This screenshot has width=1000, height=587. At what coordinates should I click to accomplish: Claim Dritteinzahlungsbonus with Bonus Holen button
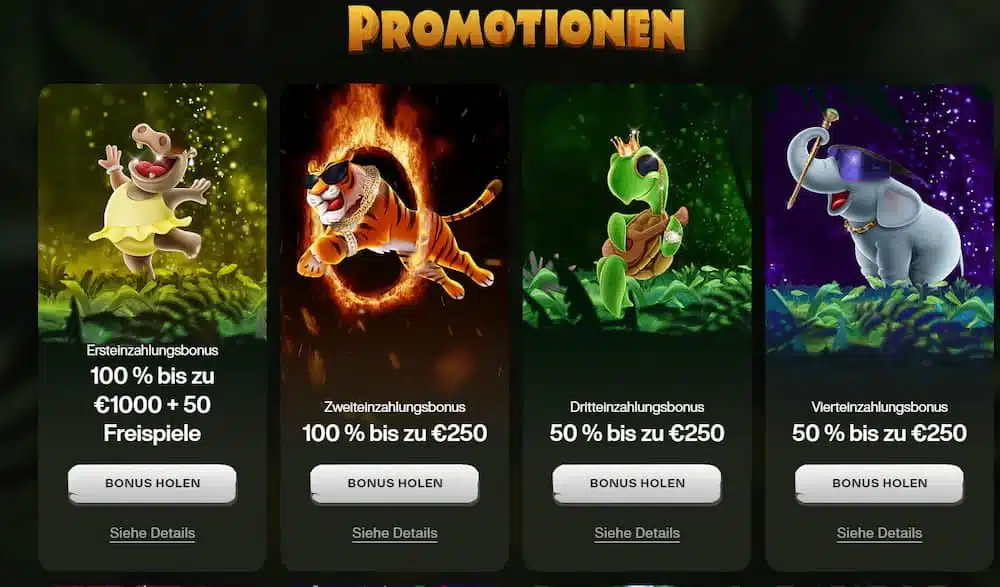[x=637, y=483]
